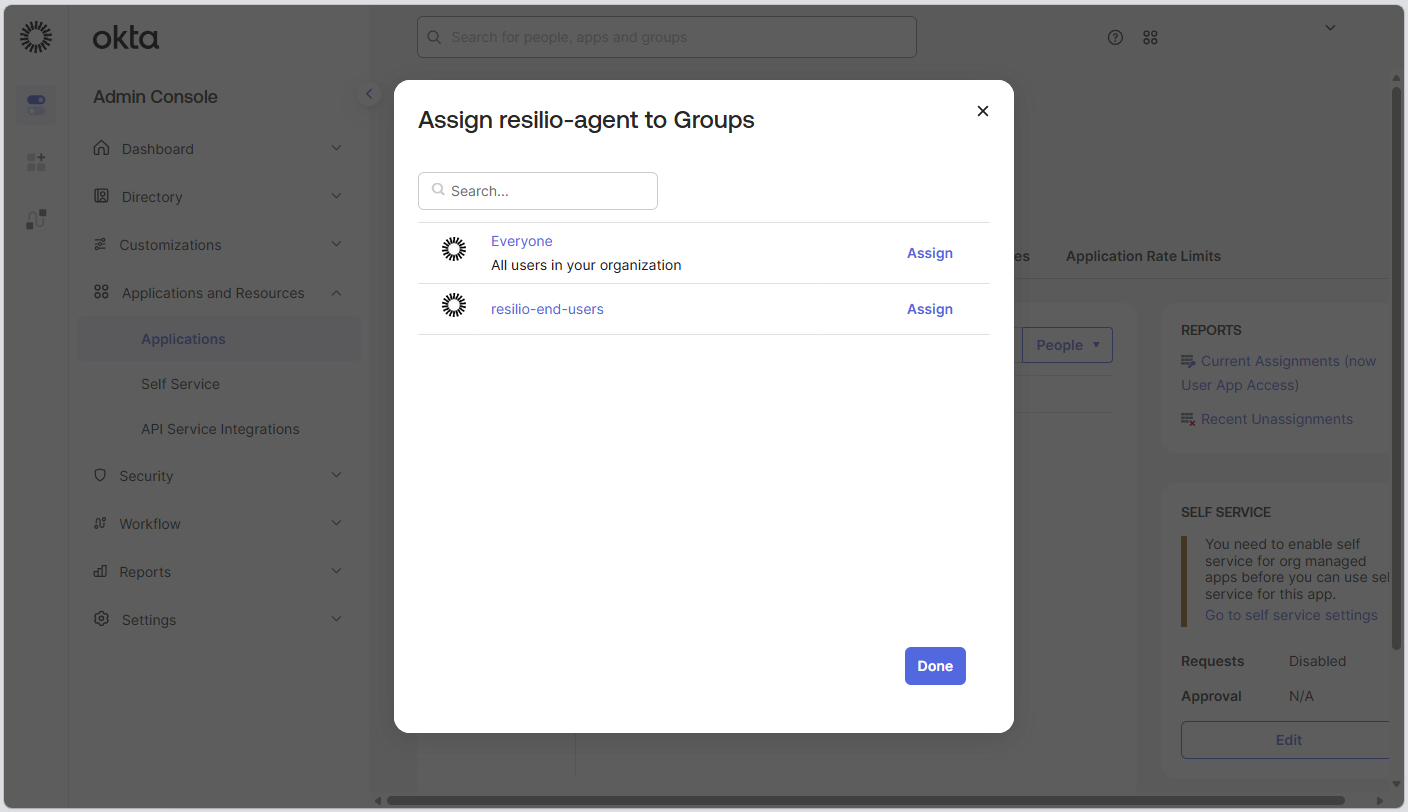Click the Current Assignments report icon
The image size is (1408, 812).
click(1188, 361)
